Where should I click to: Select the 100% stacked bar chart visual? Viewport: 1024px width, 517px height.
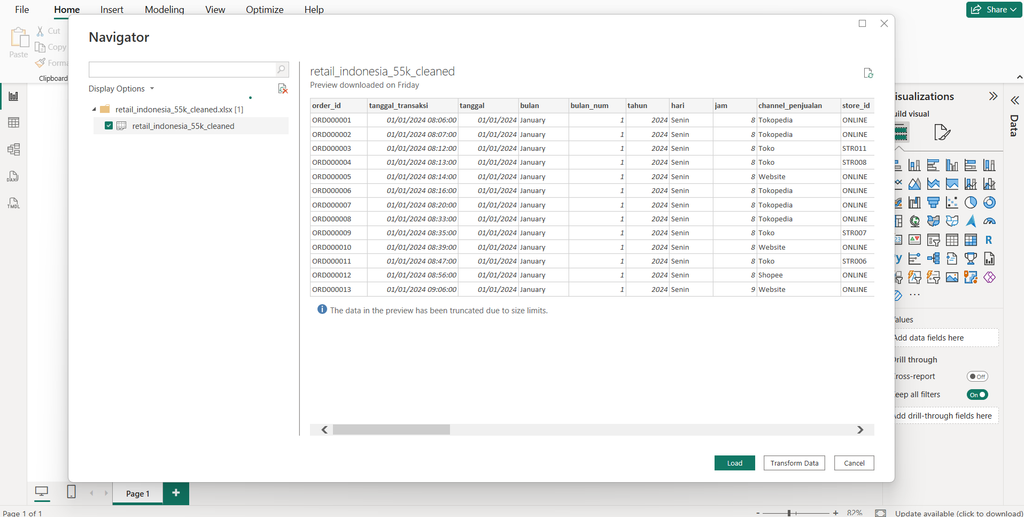[970, 165]
